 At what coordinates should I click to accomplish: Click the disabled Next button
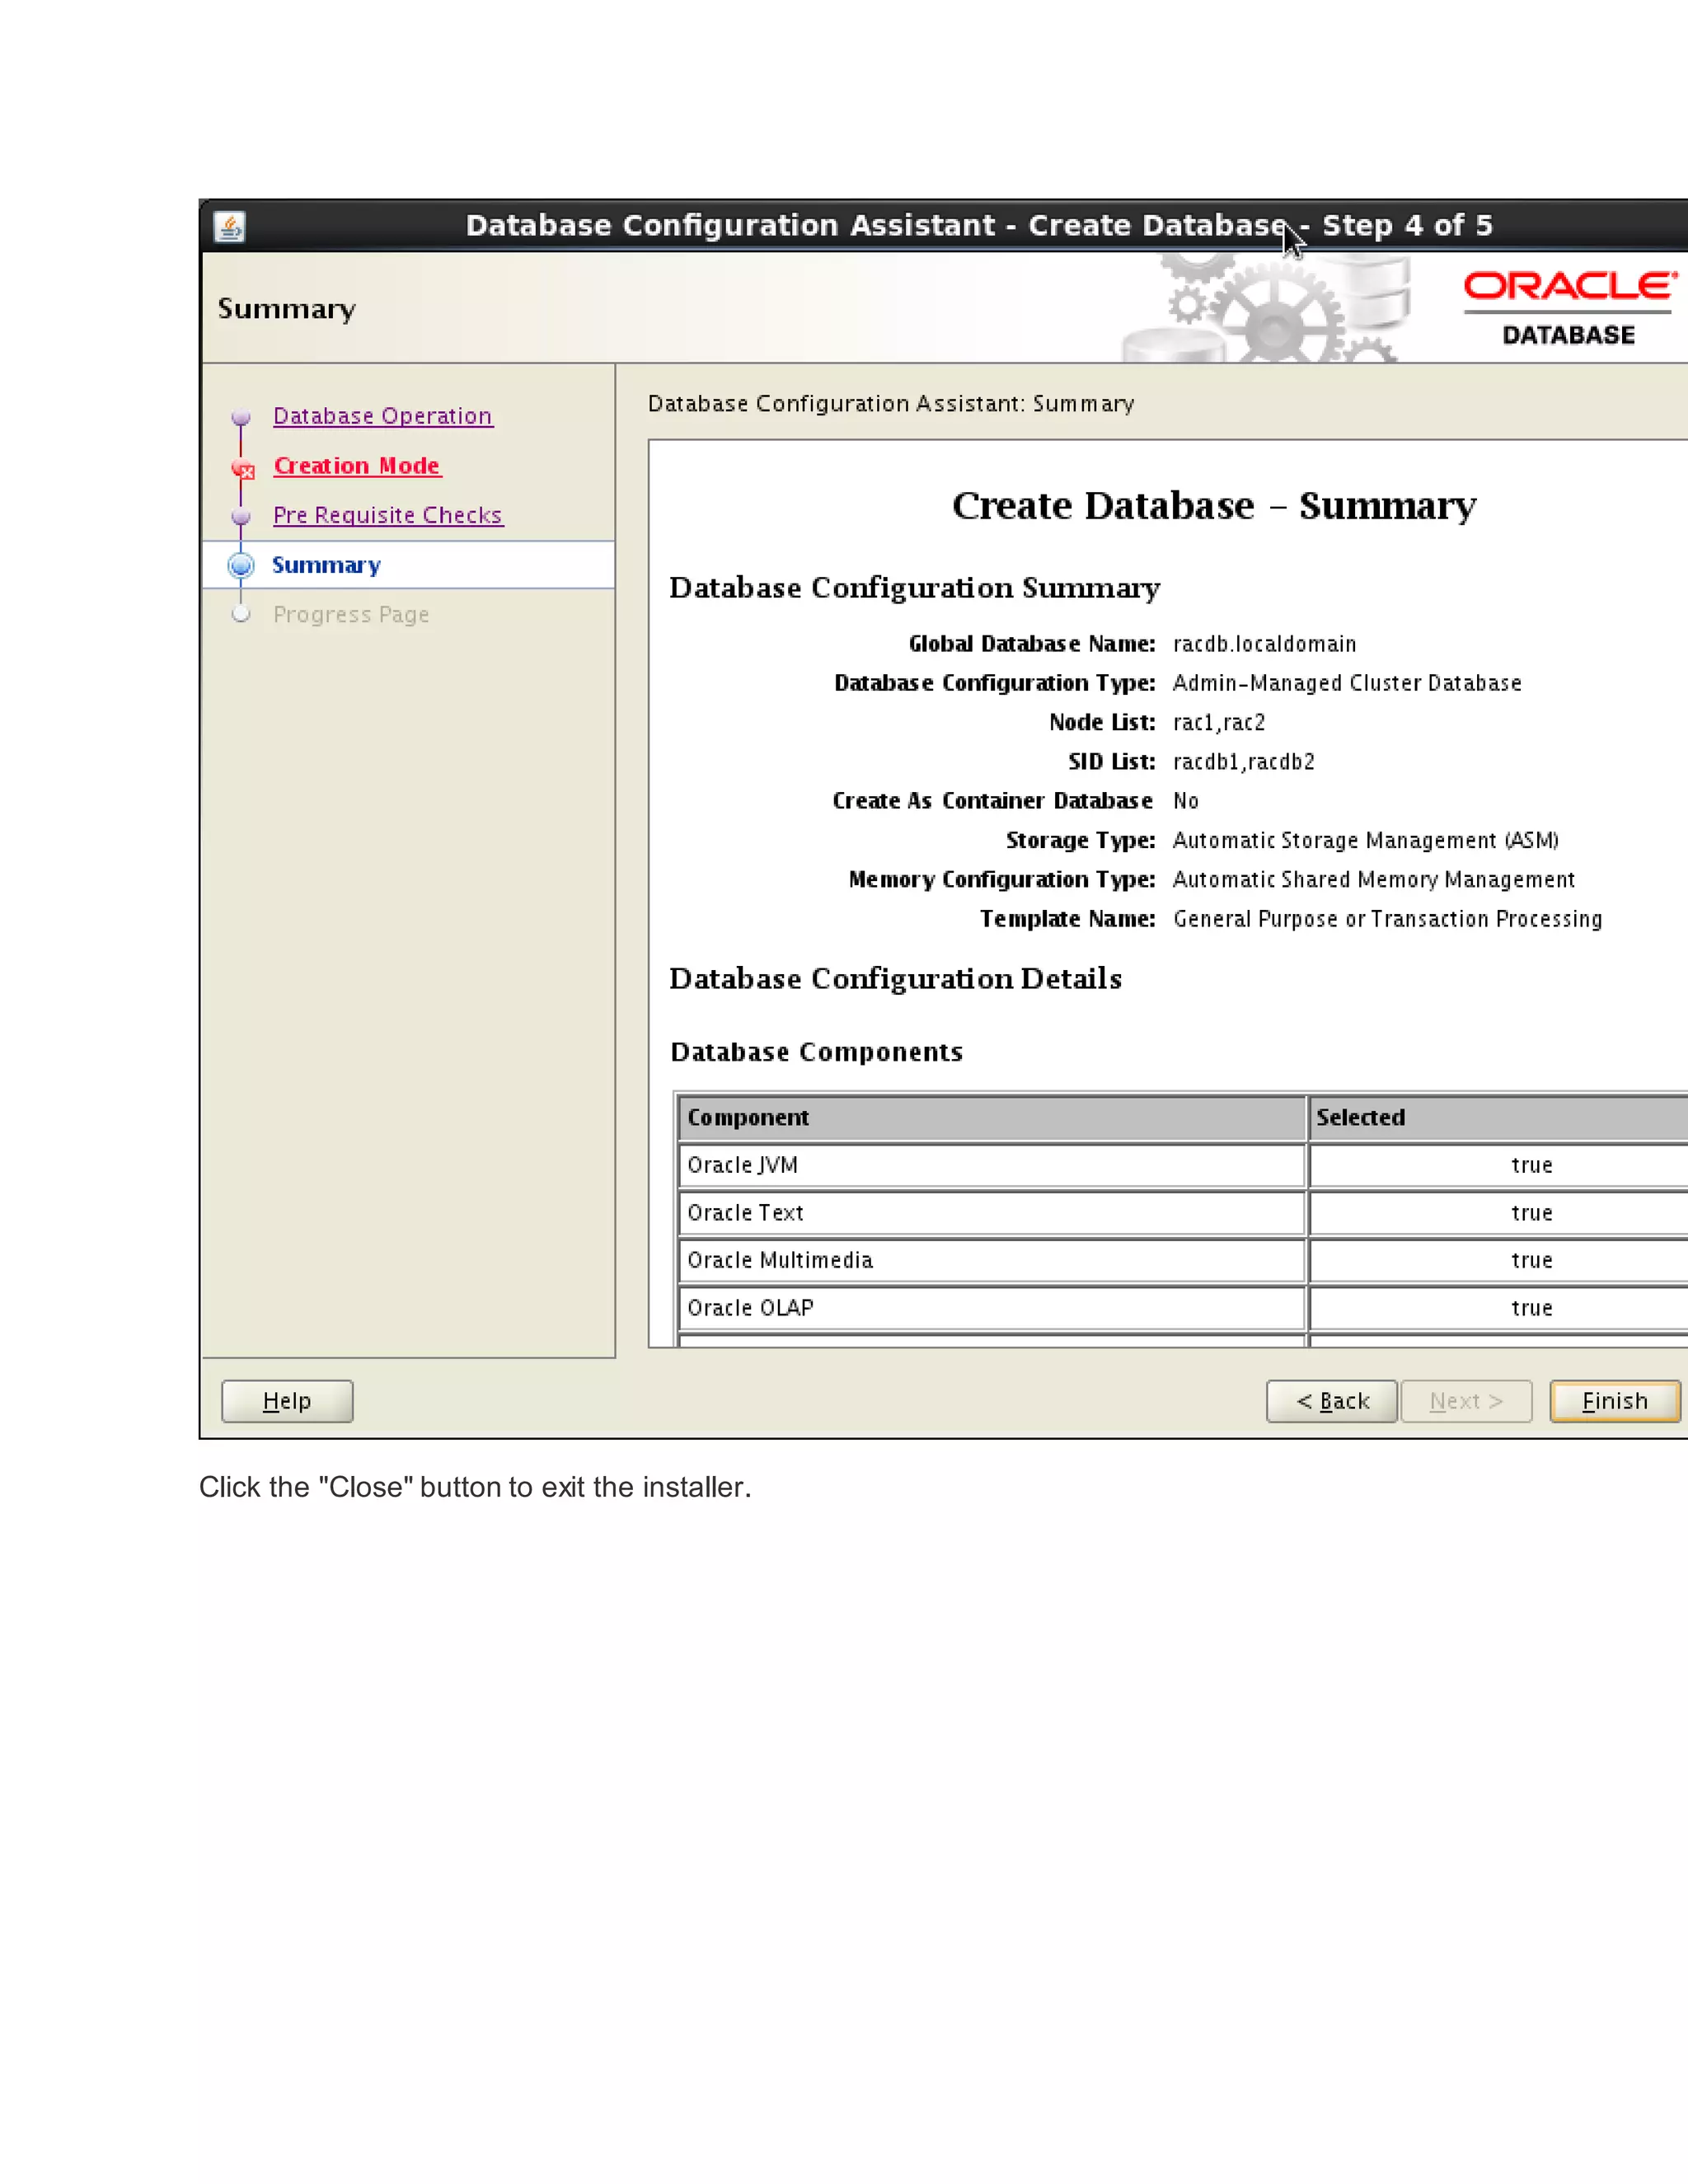(x=1466, y=1401)
